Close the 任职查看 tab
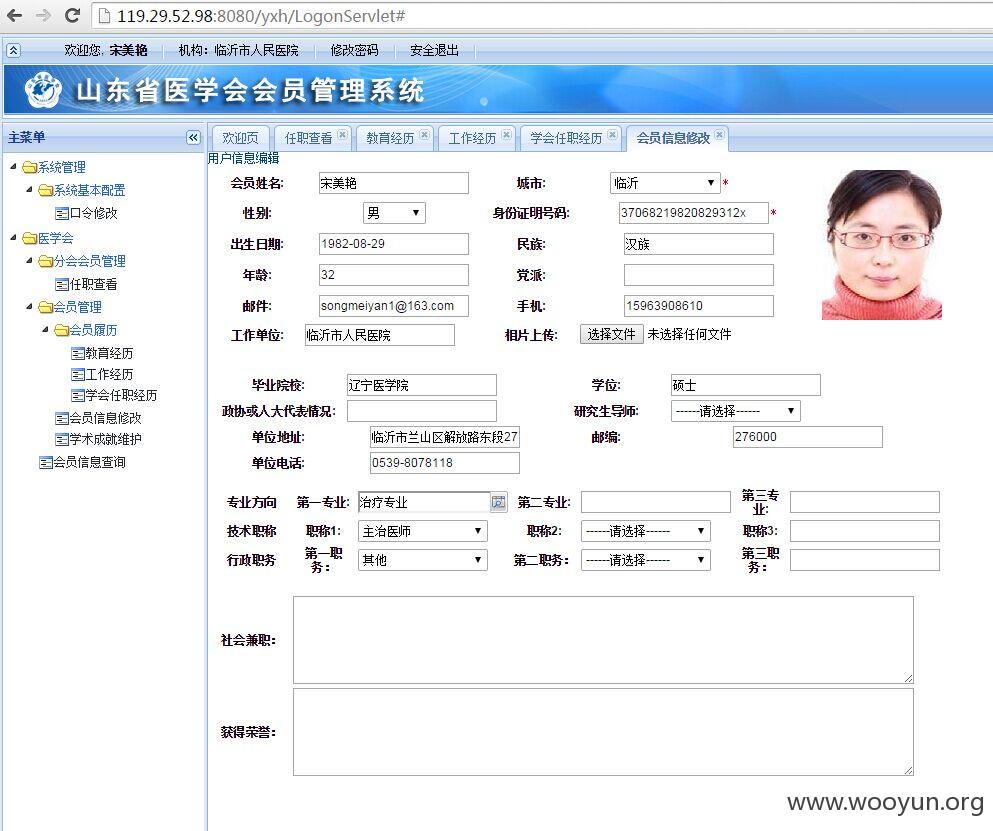Image resolution: width=993 pixels, height=831 pixels. tap(342, 134)
